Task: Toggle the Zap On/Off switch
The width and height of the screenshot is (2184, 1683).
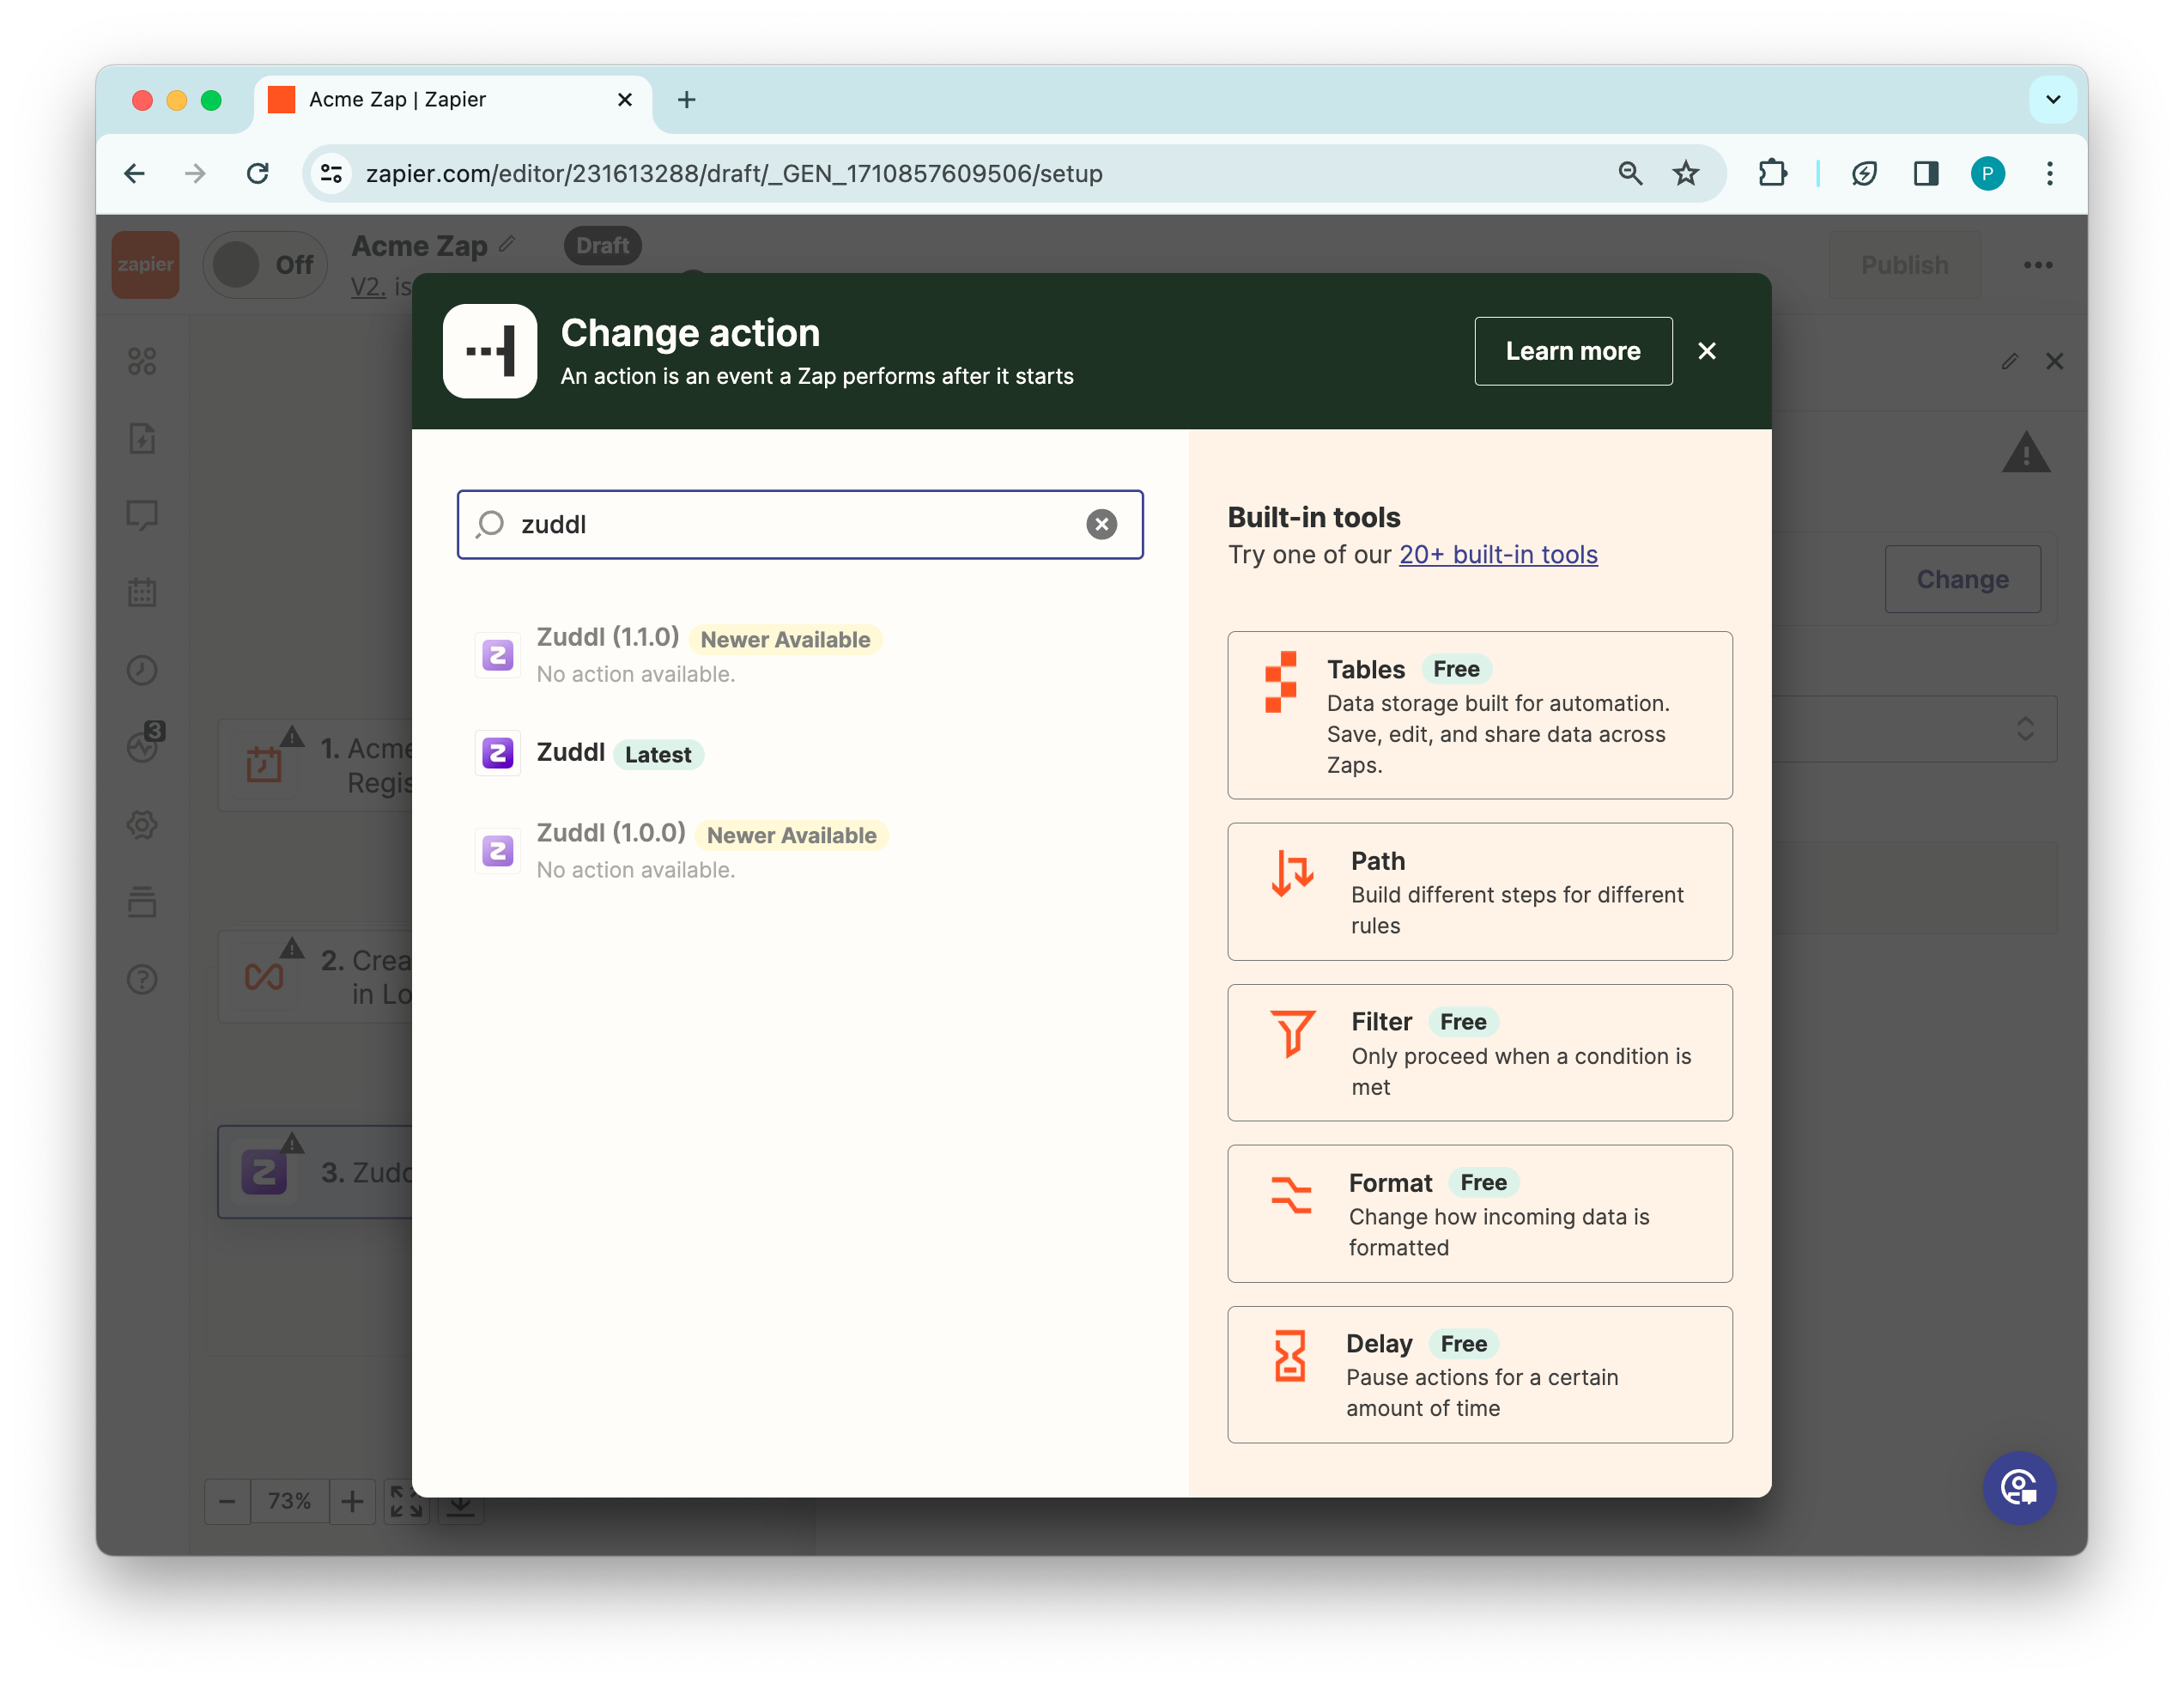Action: (264, 265)
